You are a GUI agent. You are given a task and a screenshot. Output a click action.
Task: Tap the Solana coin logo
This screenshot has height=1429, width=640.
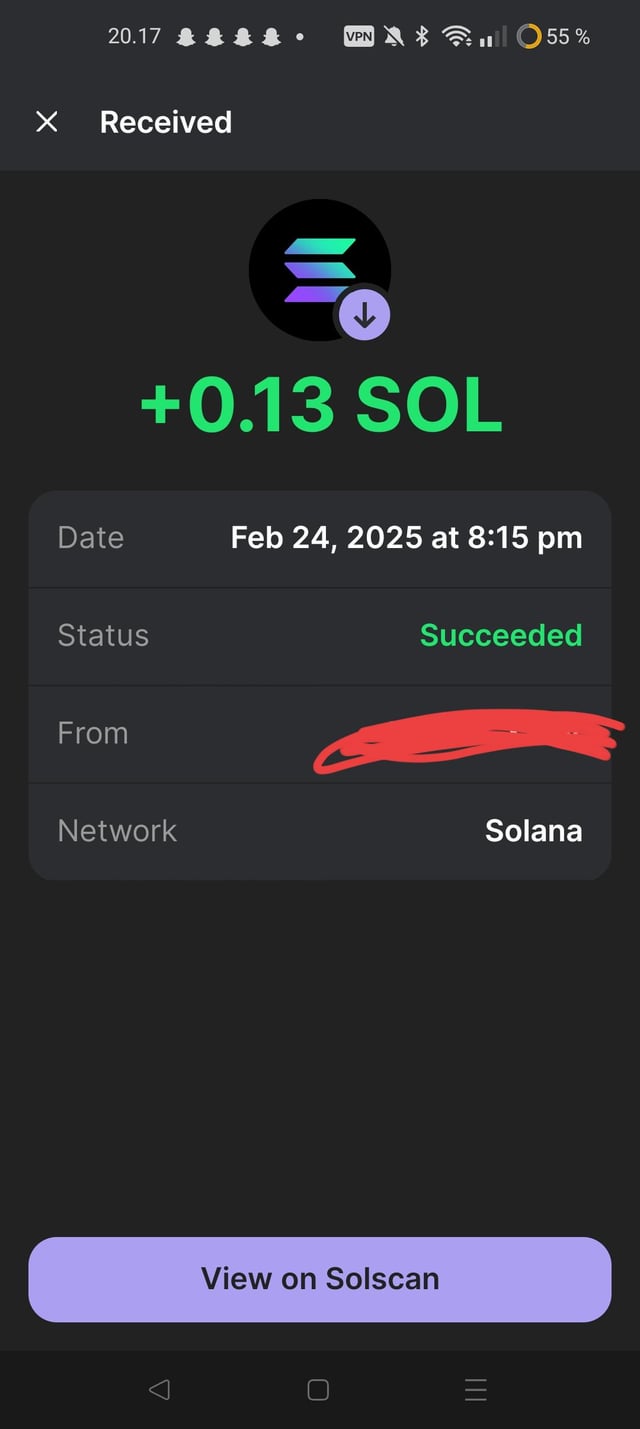point(316,268)
